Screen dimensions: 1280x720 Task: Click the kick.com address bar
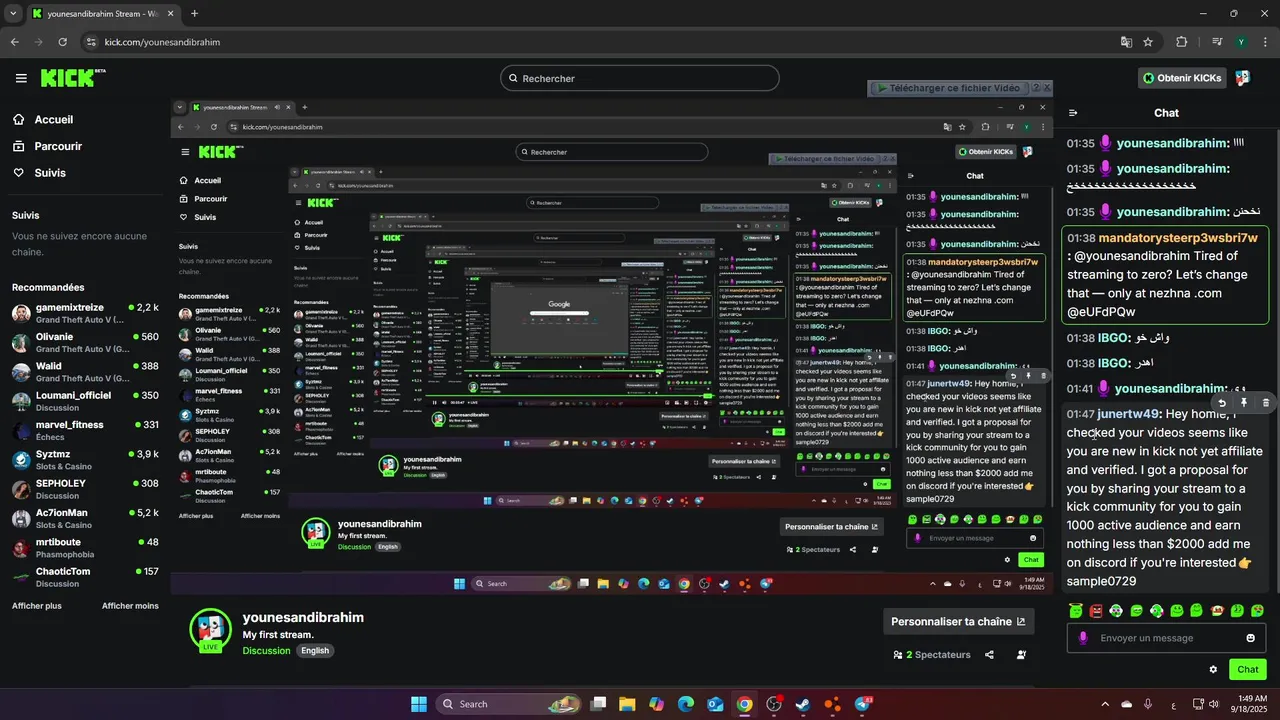[600, 42]
